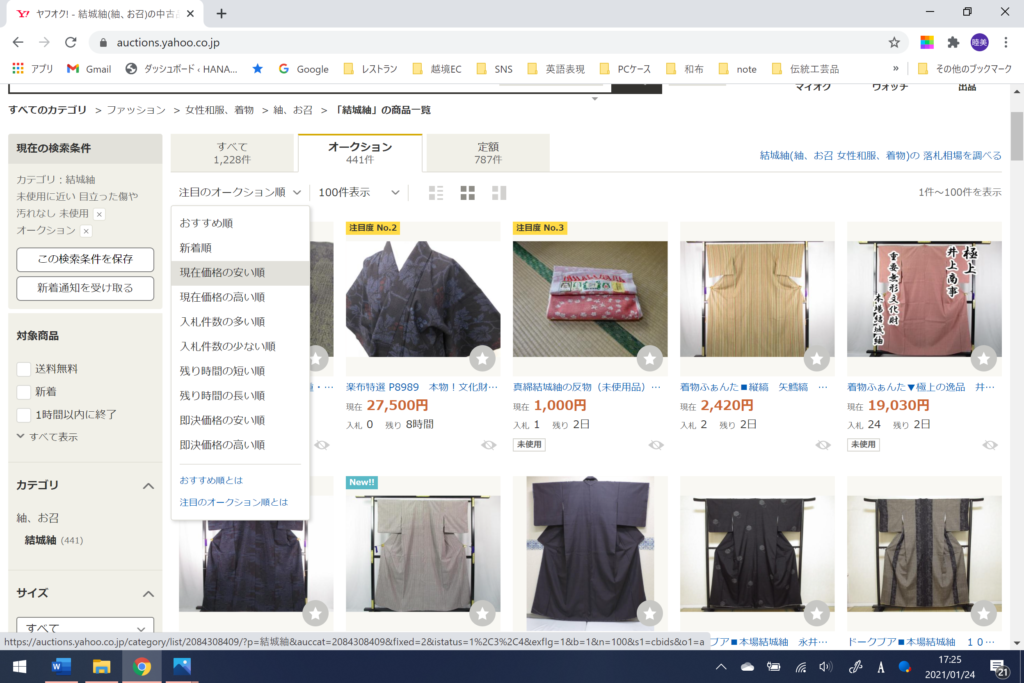Star the 1,000円 fabric roll item
Screen dimensions: 1024x683
(x=650, y=358)
